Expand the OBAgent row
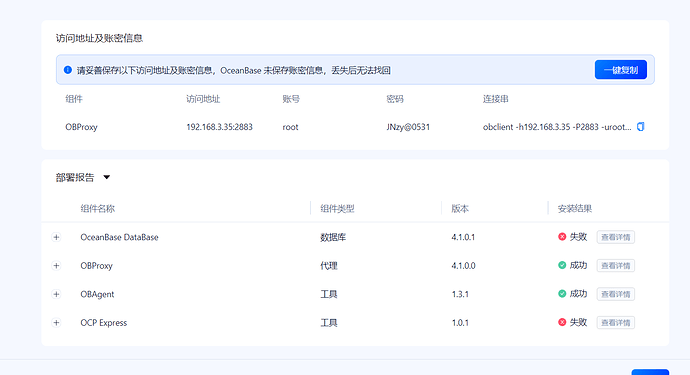Image resolution: width=690 pixels, height=375 pixels. (x=56, y=294)
